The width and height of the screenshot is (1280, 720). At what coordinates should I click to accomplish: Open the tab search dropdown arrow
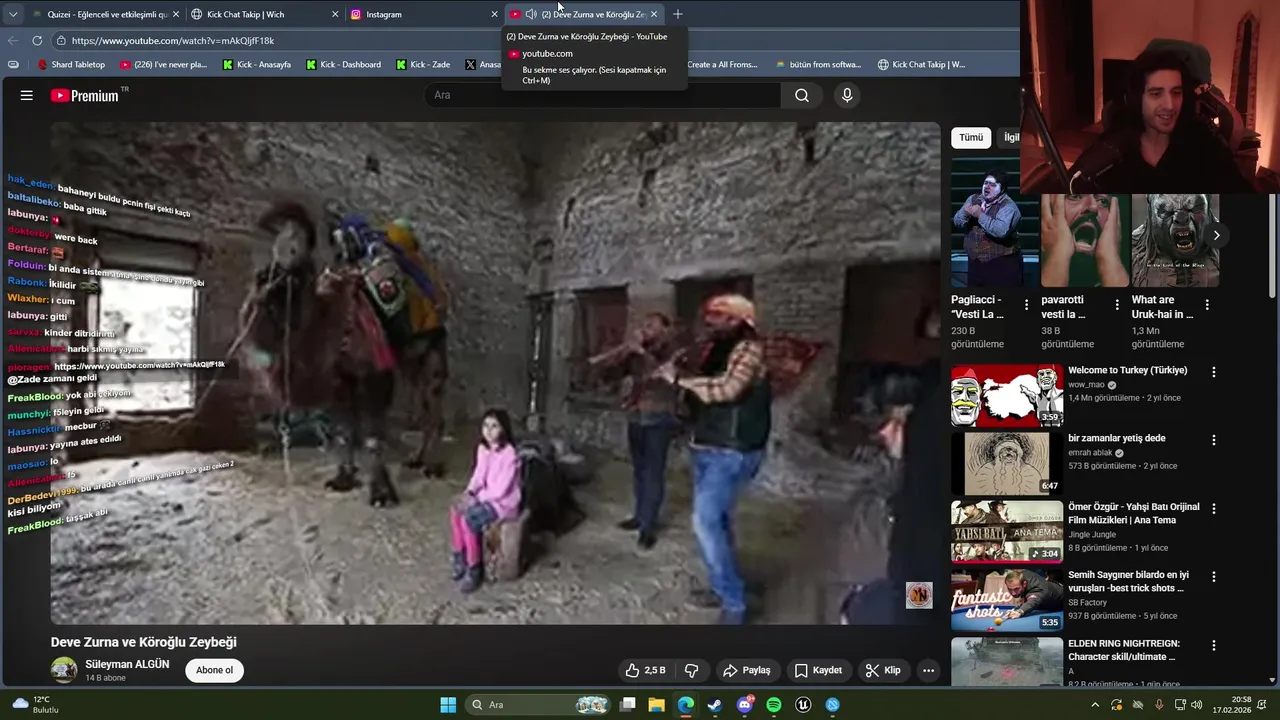13,14
